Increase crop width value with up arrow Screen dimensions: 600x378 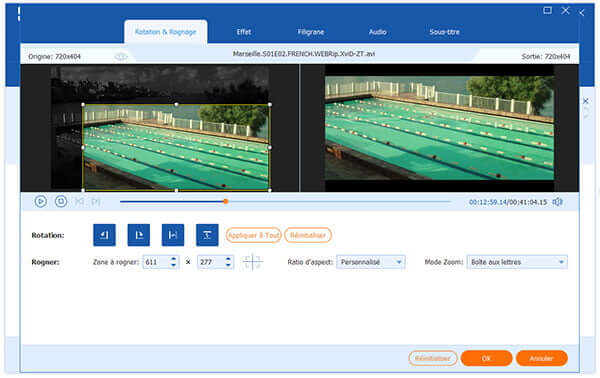173,259
